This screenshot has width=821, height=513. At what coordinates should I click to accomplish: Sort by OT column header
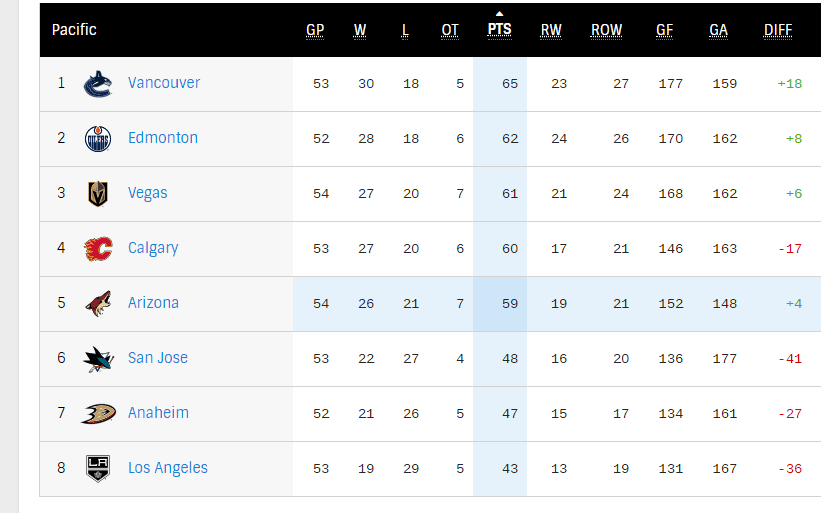450,30
